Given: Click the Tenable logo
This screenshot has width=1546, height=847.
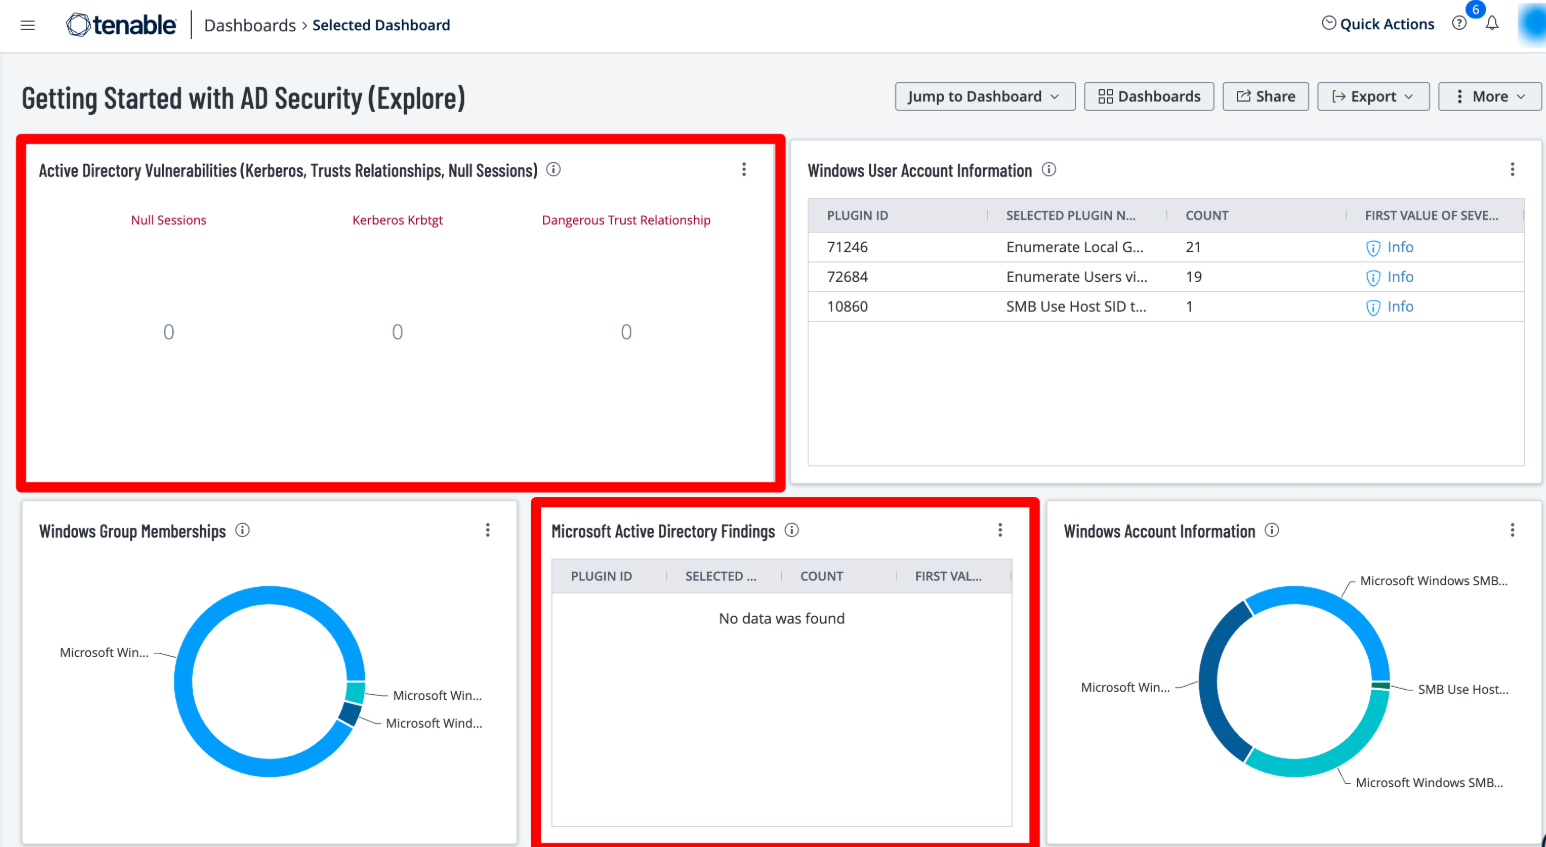Looking at the screenshot, I should (121, 25).
